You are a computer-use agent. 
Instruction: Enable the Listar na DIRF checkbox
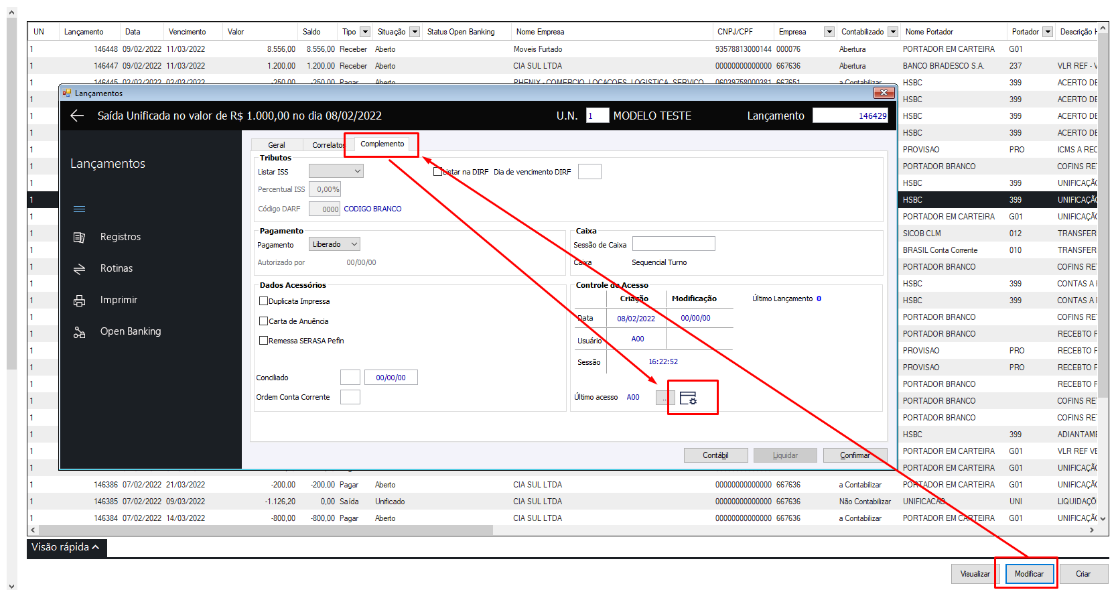(x=437, y=172)
